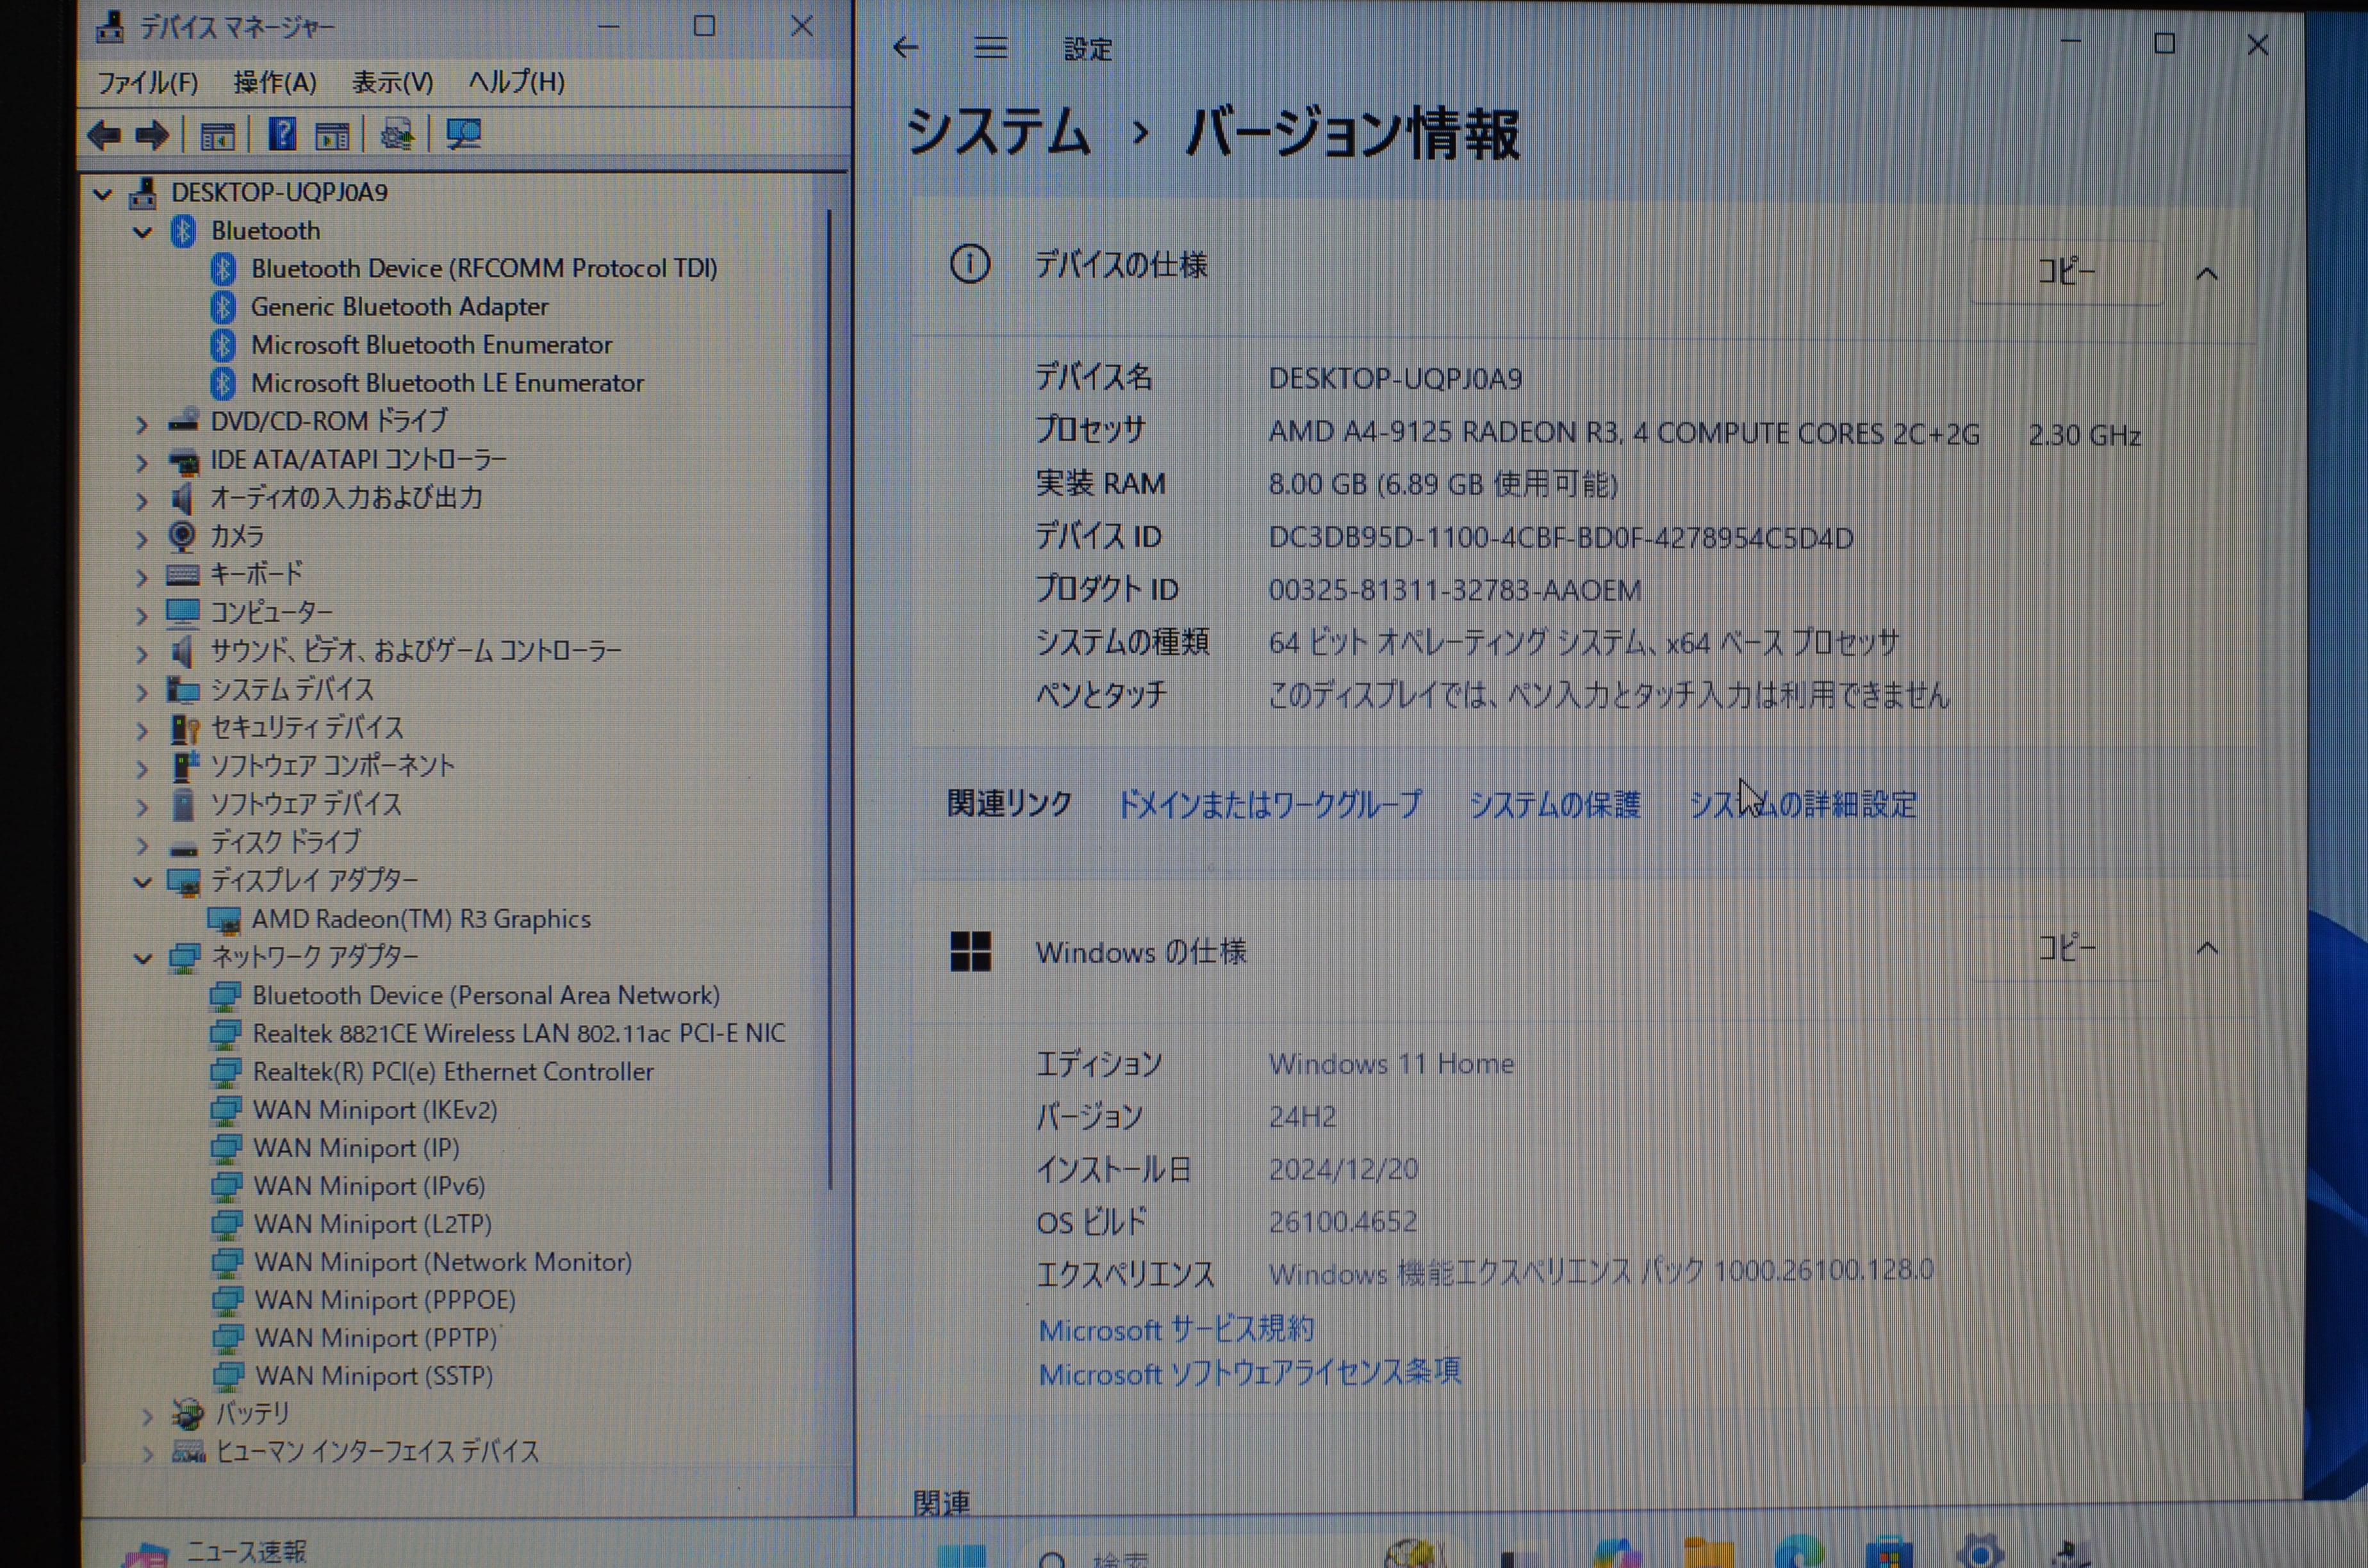Collapse the デバイスの仕様 section chevron

coord(2206,274)
